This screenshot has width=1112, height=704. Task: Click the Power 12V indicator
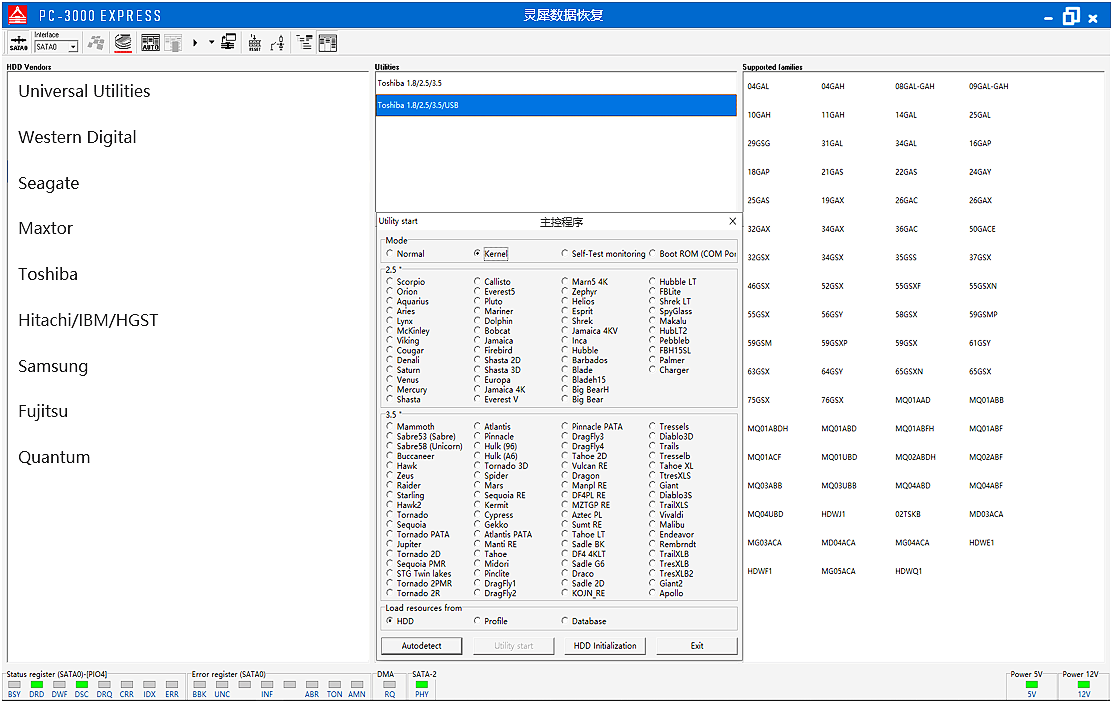click(x=1084, y=685)
